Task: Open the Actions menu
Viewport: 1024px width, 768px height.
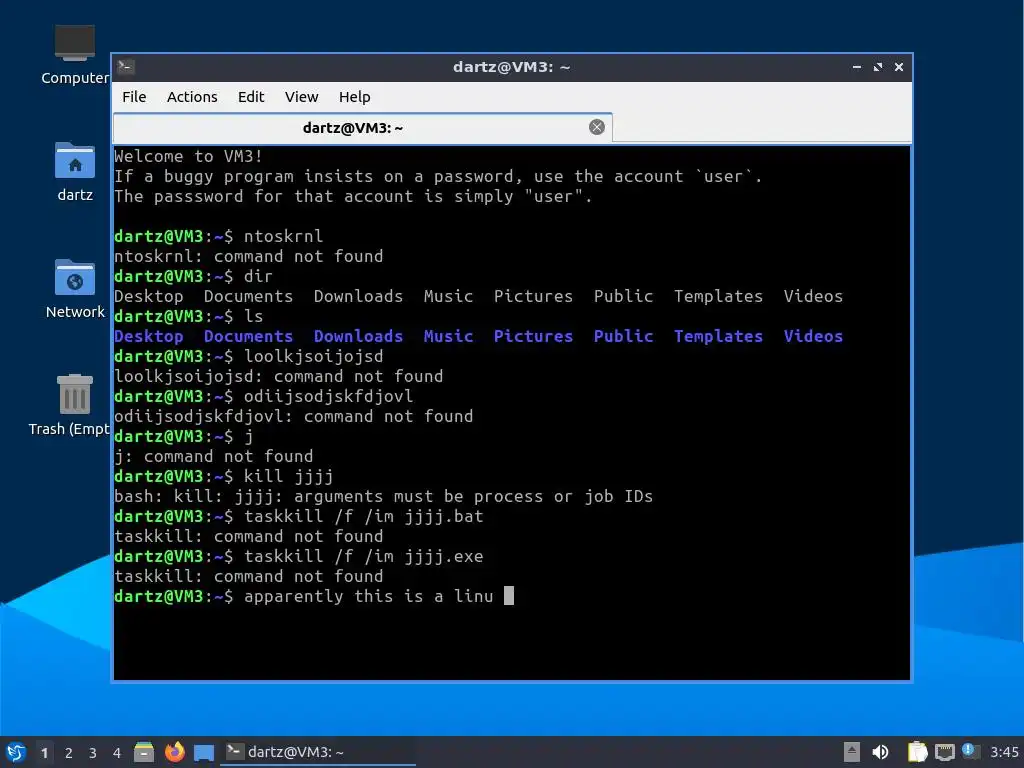Action: [x=192, y=97]
